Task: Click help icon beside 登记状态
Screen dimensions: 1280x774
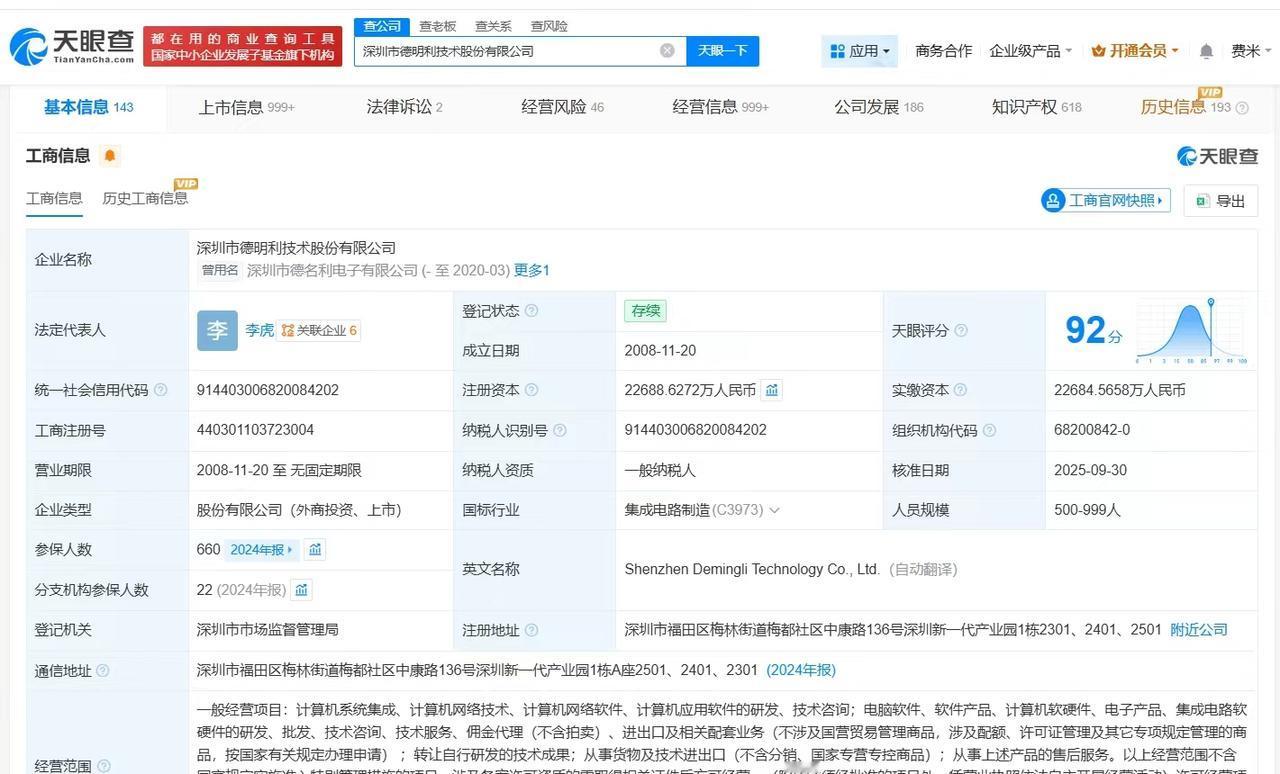Action: tap(532, 311)
